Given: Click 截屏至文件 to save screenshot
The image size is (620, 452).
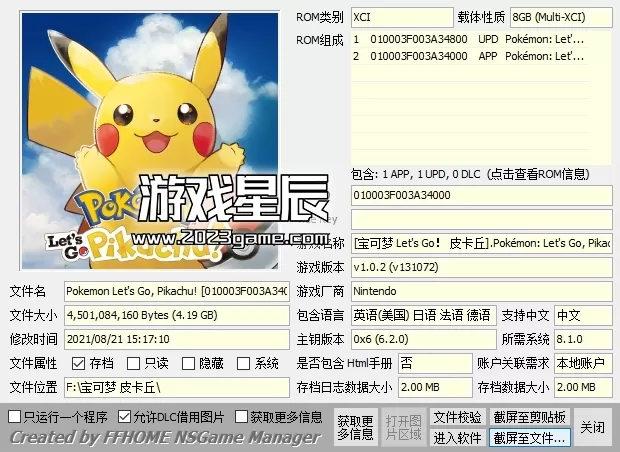Looking at the screenshot, I should pos(530,438).
